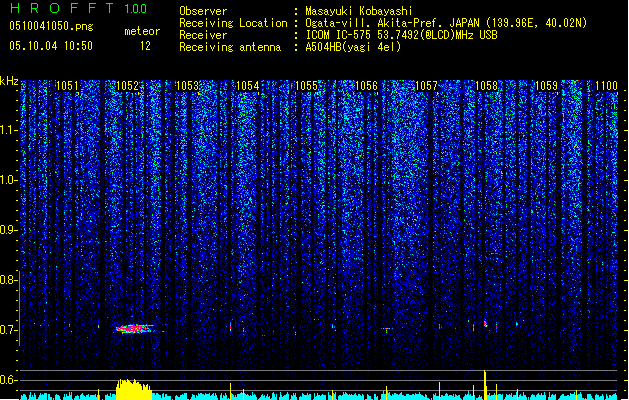Click the Receiving antenna label
The width and height of the screenshot is (629, 400).
pos(230,47)
